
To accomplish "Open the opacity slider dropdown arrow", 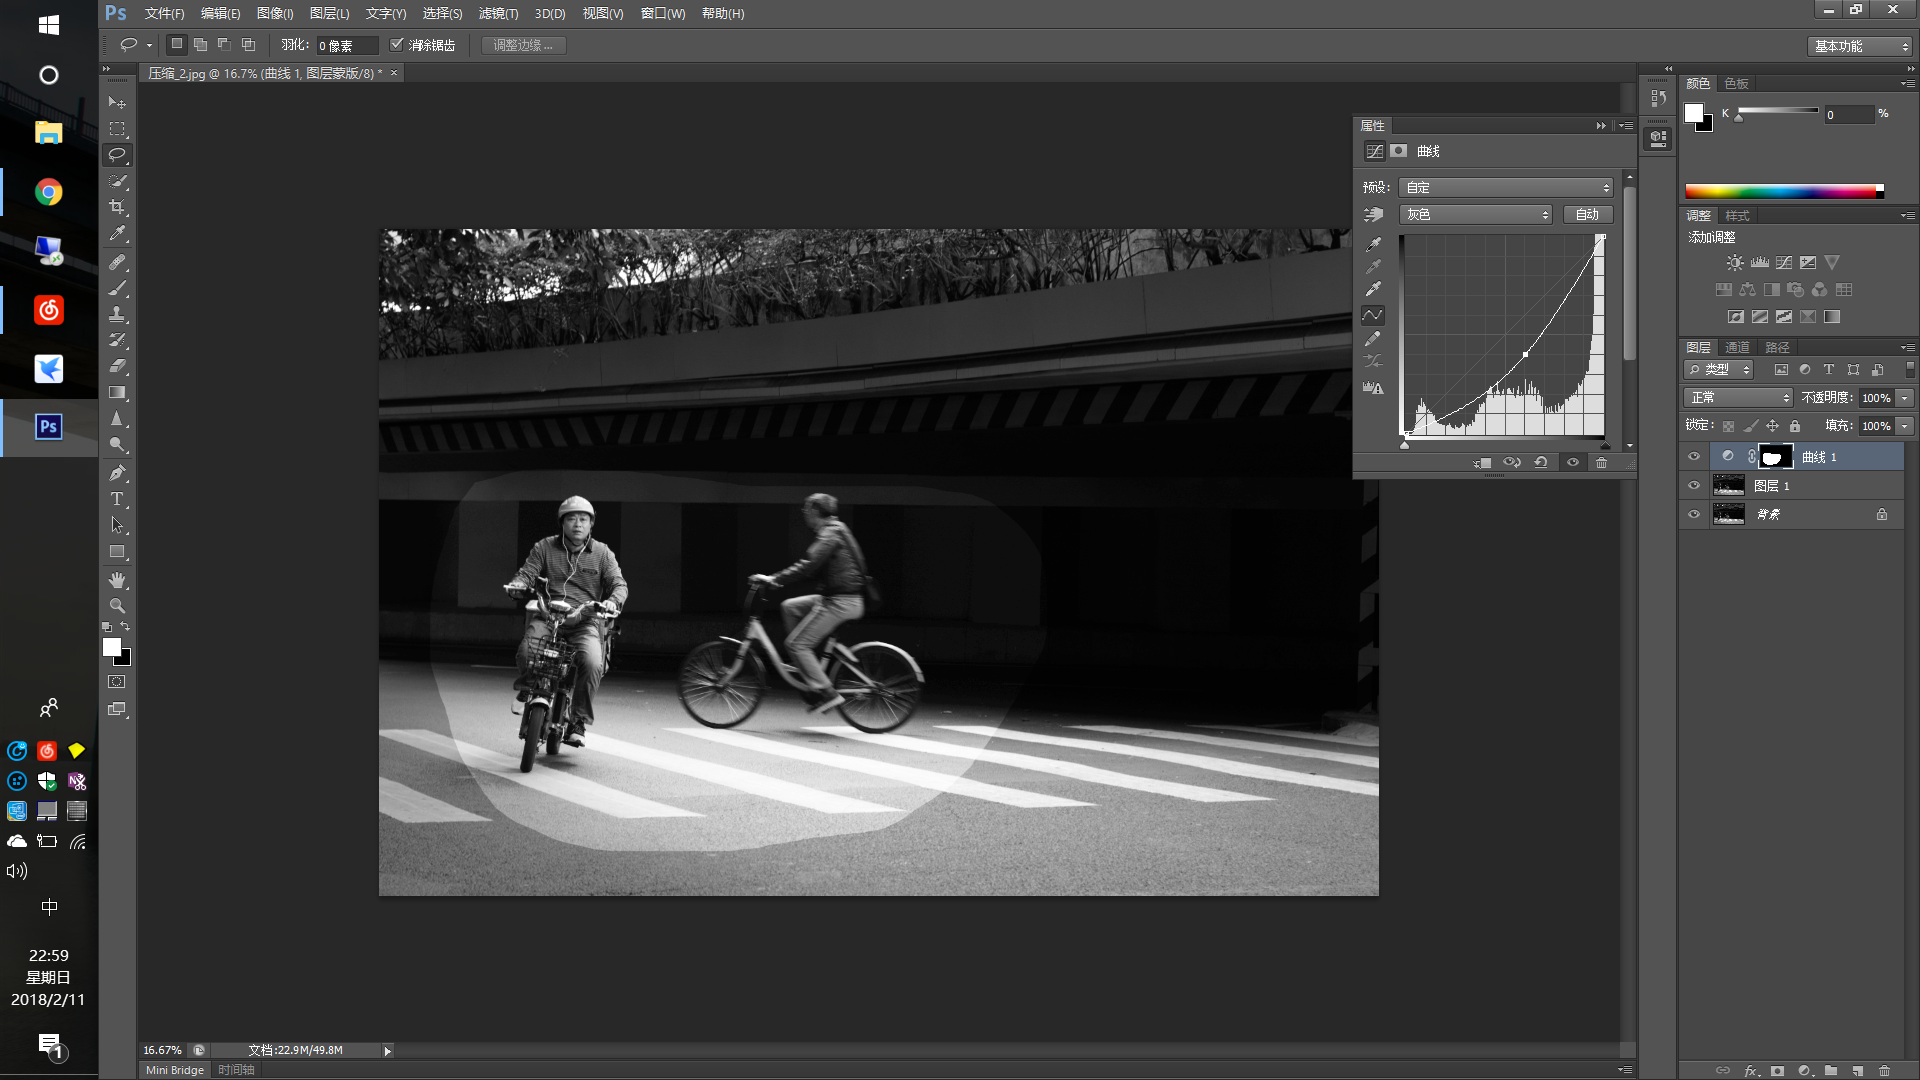I will pos(1905,398).
